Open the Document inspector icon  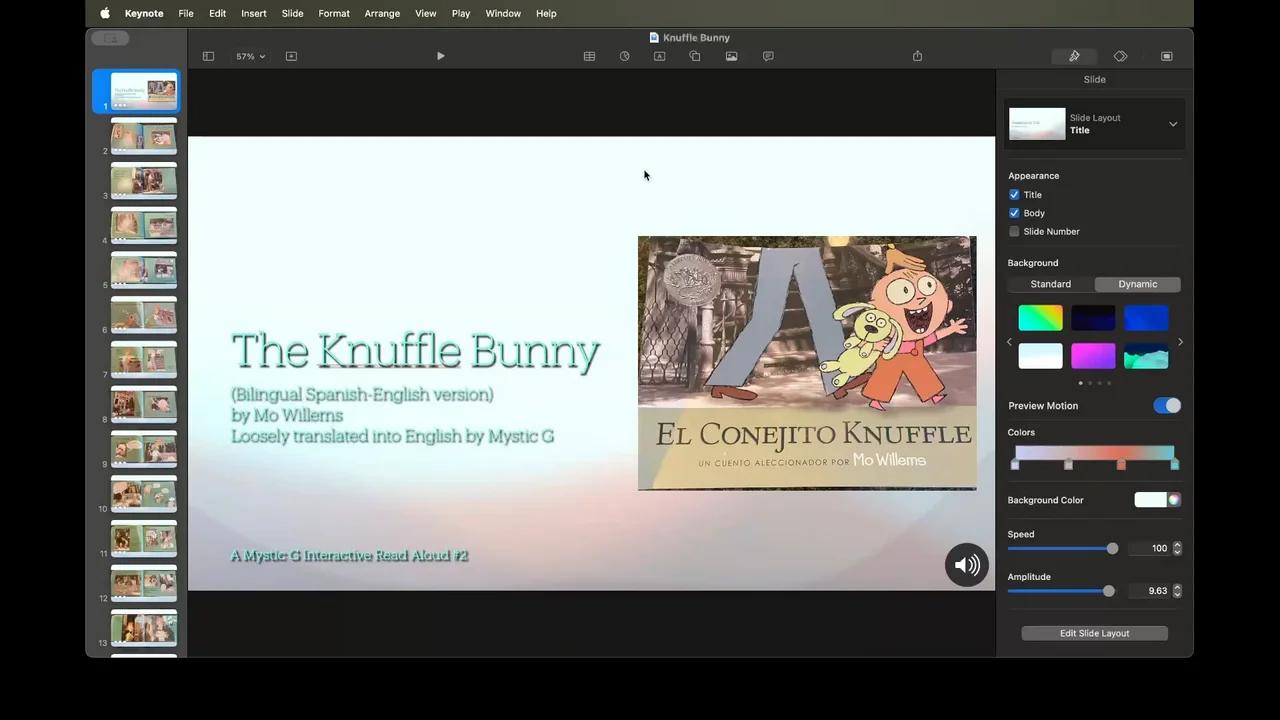[1166, 56]
